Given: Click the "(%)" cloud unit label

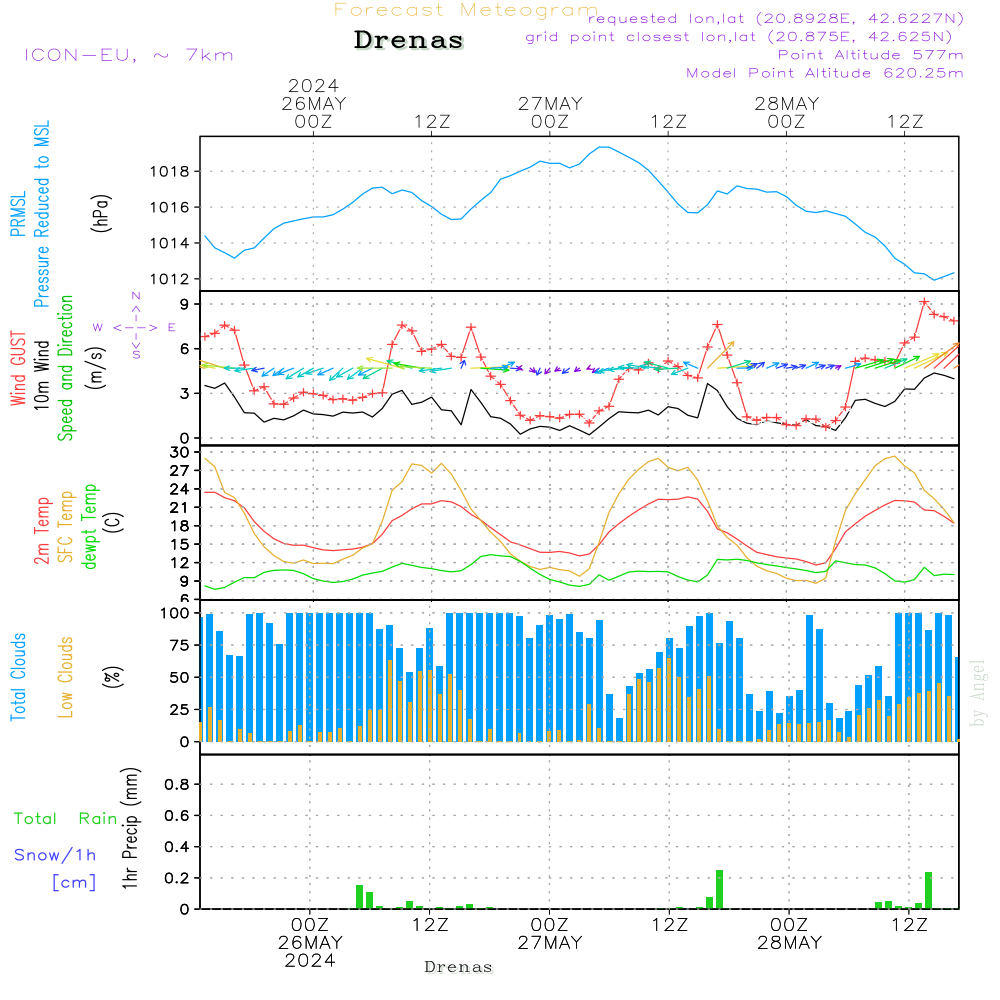Looking at the screenshot, I should pos(112,677).
